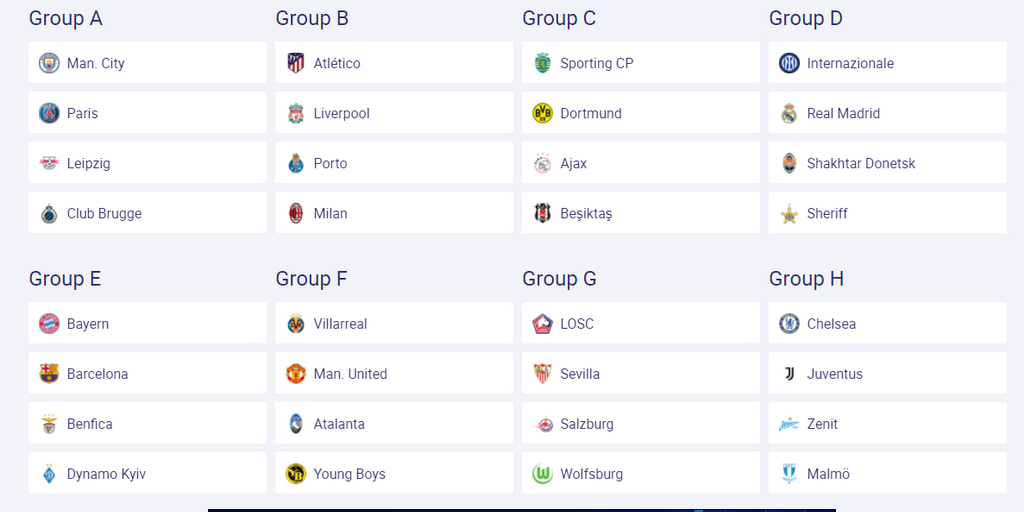Click the Liverpool club crest
This screenshot has height=512, width=1024.
[296, 114]
